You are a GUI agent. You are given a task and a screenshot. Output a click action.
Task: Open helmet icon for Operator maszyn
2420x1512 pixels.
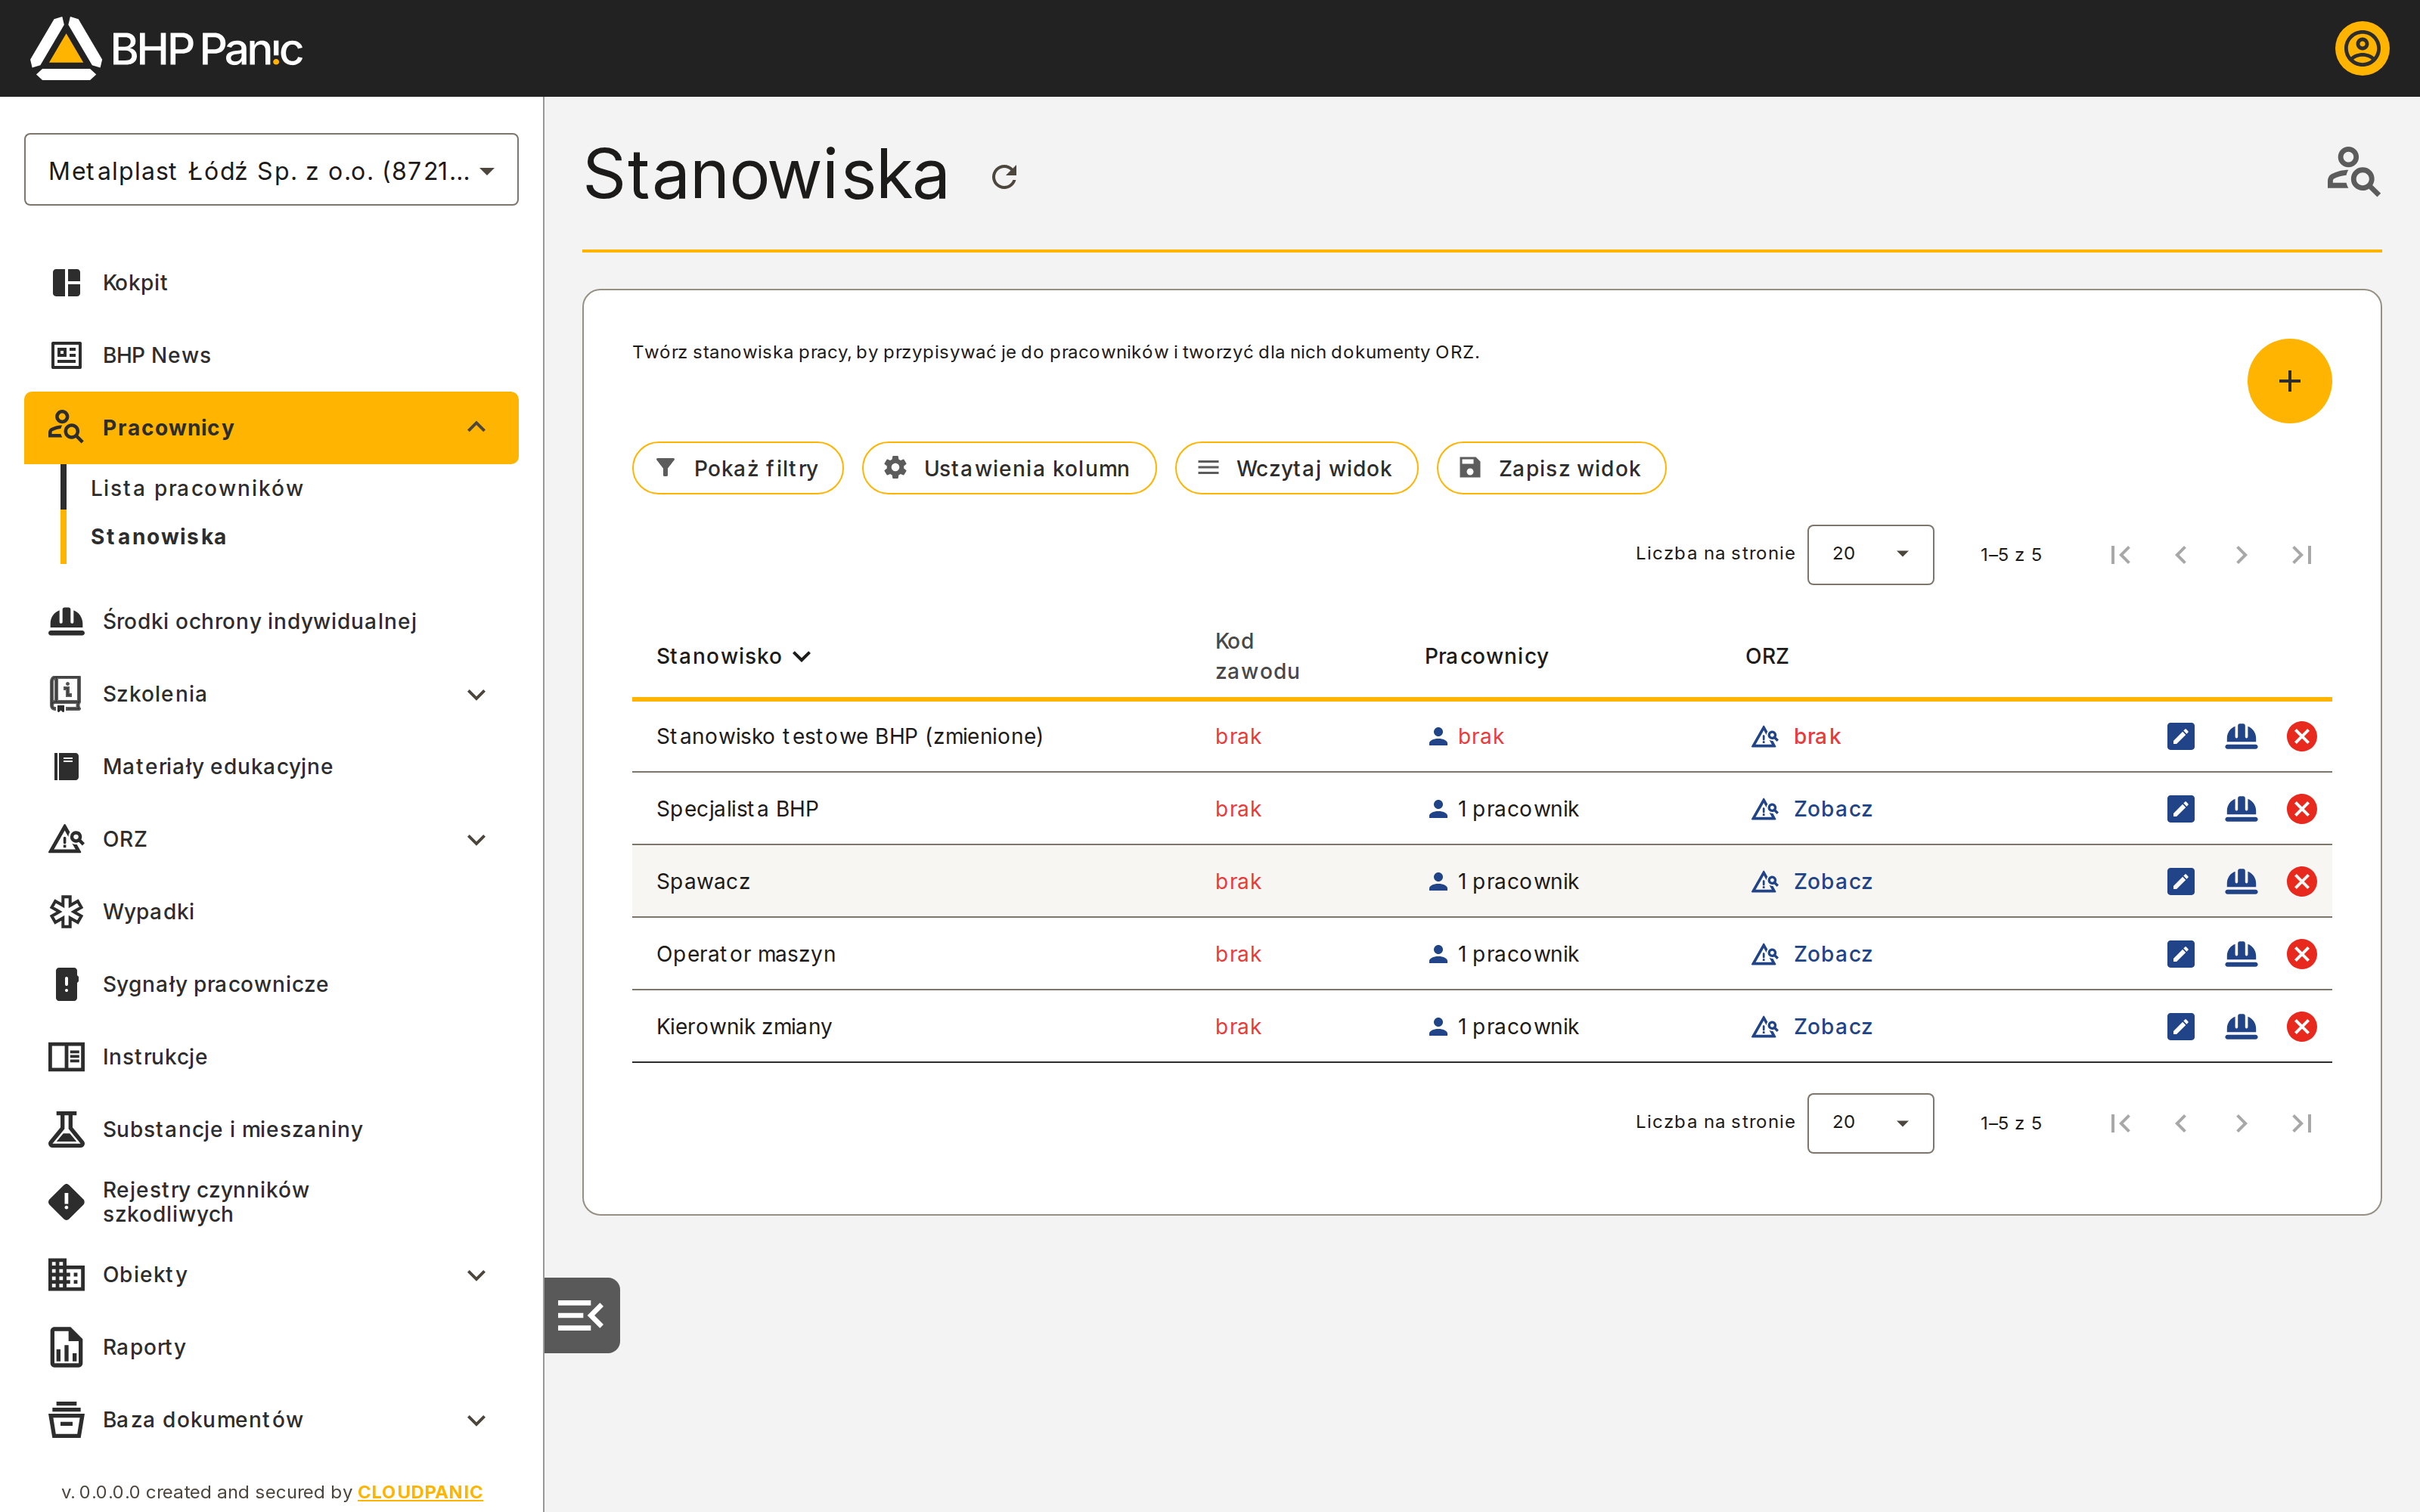click(x=2241, y=954)
